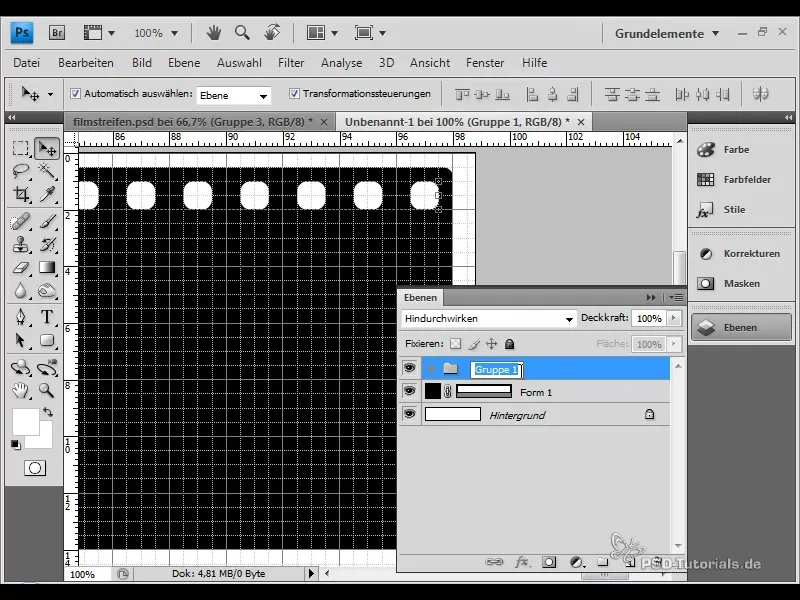Open the Filter menu
Viewport: 800px width, 600px height.
click(291, 63)
